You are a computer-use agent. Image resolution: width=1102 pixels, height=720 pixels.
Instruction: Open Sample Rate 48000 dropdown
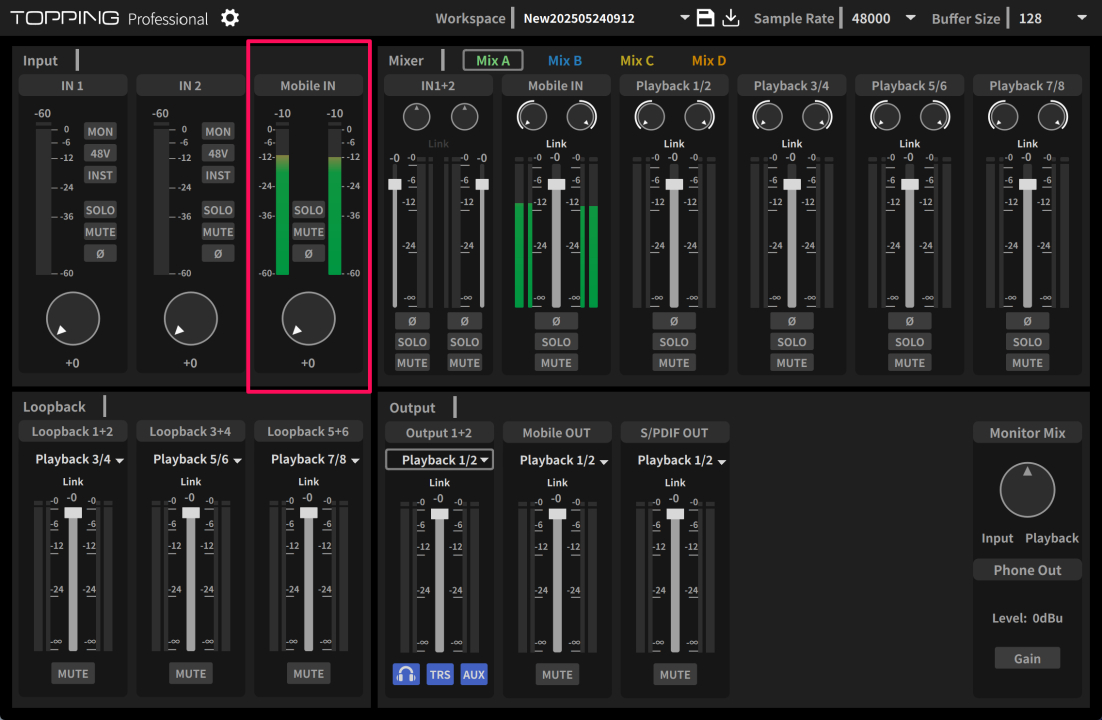tap(910, 18)
